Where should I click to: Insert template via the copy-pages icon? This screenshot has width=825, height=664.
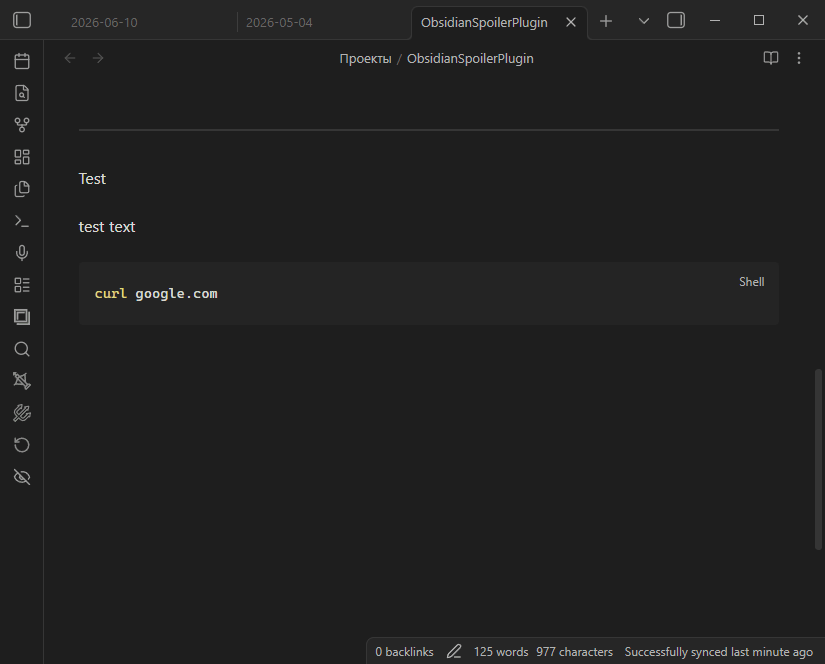click(22, 189)
